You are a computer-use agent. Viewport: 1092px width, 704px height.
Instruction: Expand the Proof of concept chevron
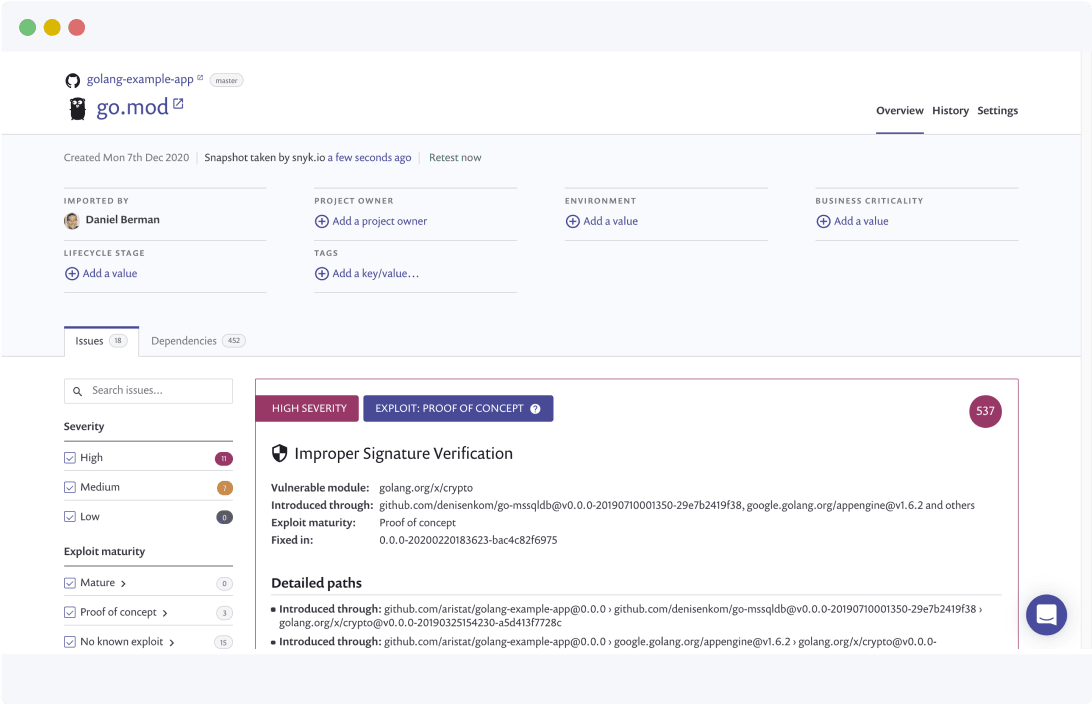[165, 613]
